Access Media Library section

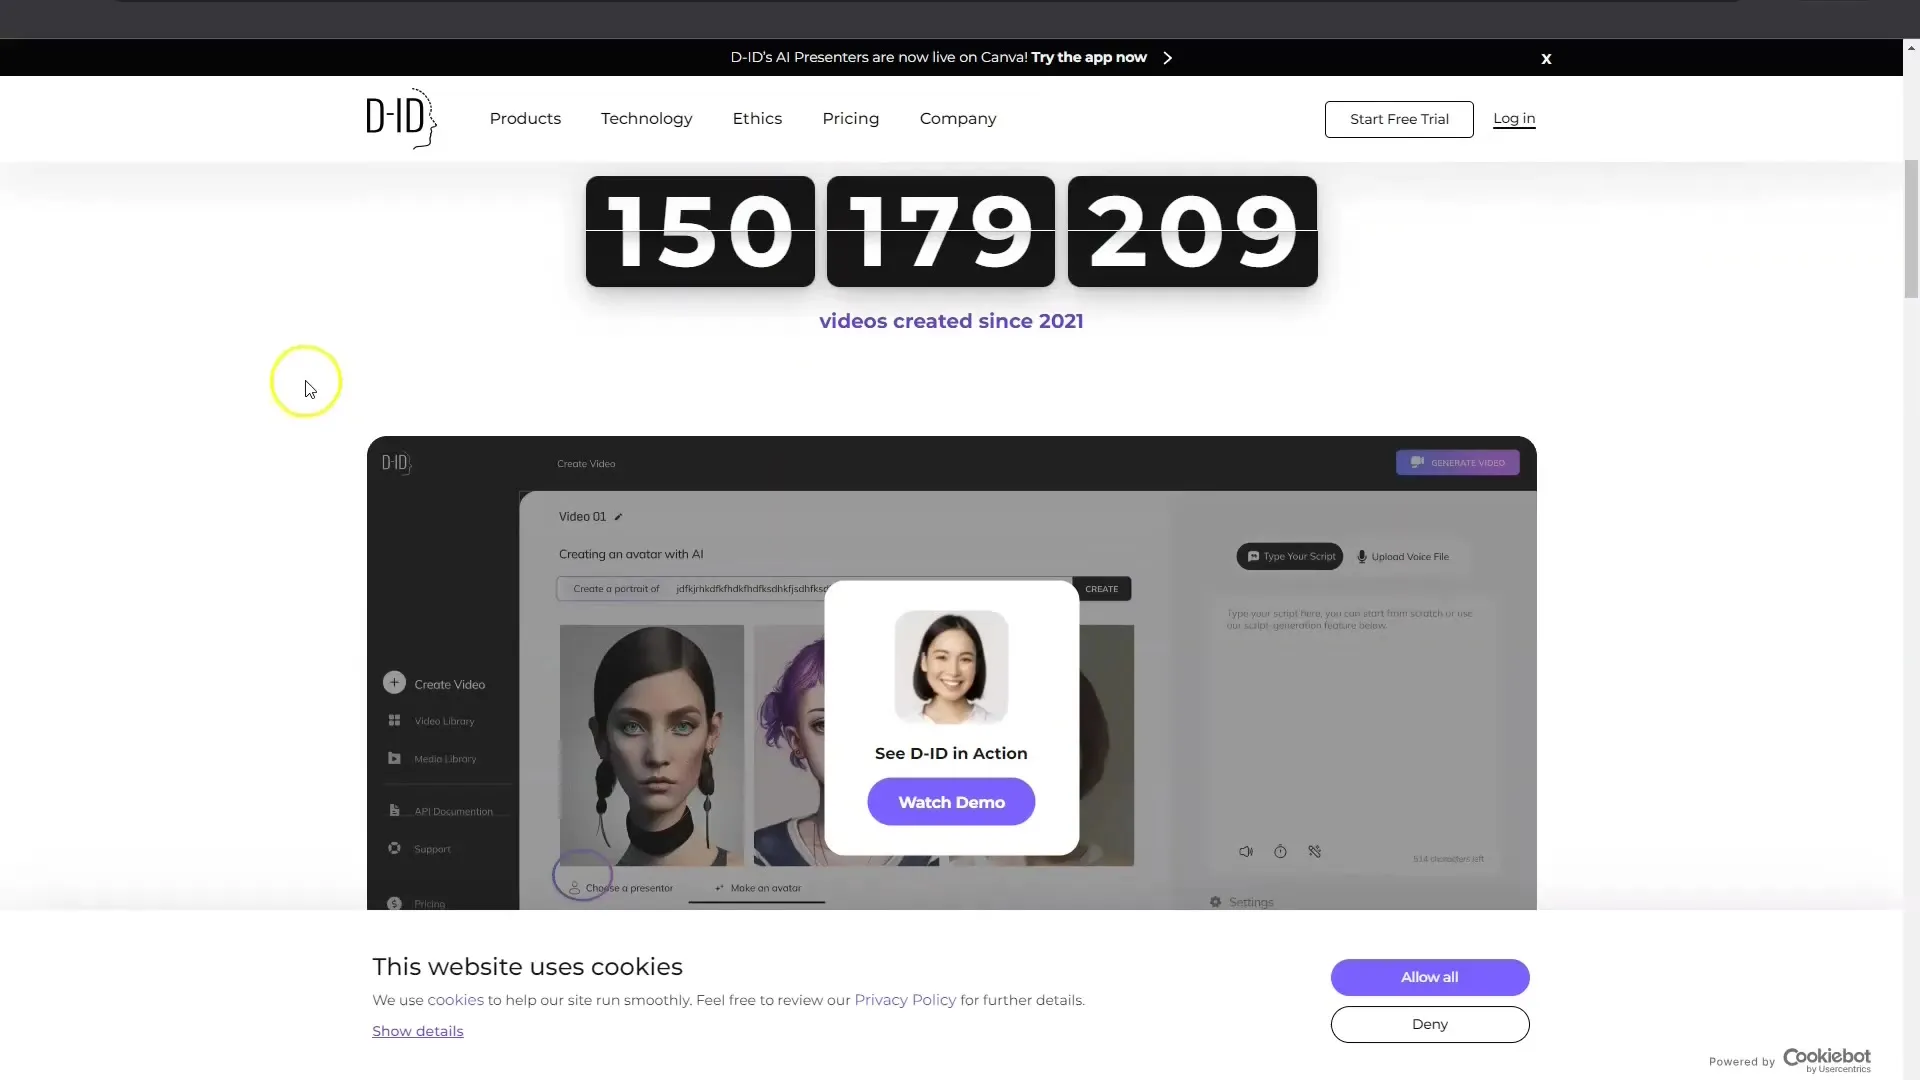[x=444, y=758]
